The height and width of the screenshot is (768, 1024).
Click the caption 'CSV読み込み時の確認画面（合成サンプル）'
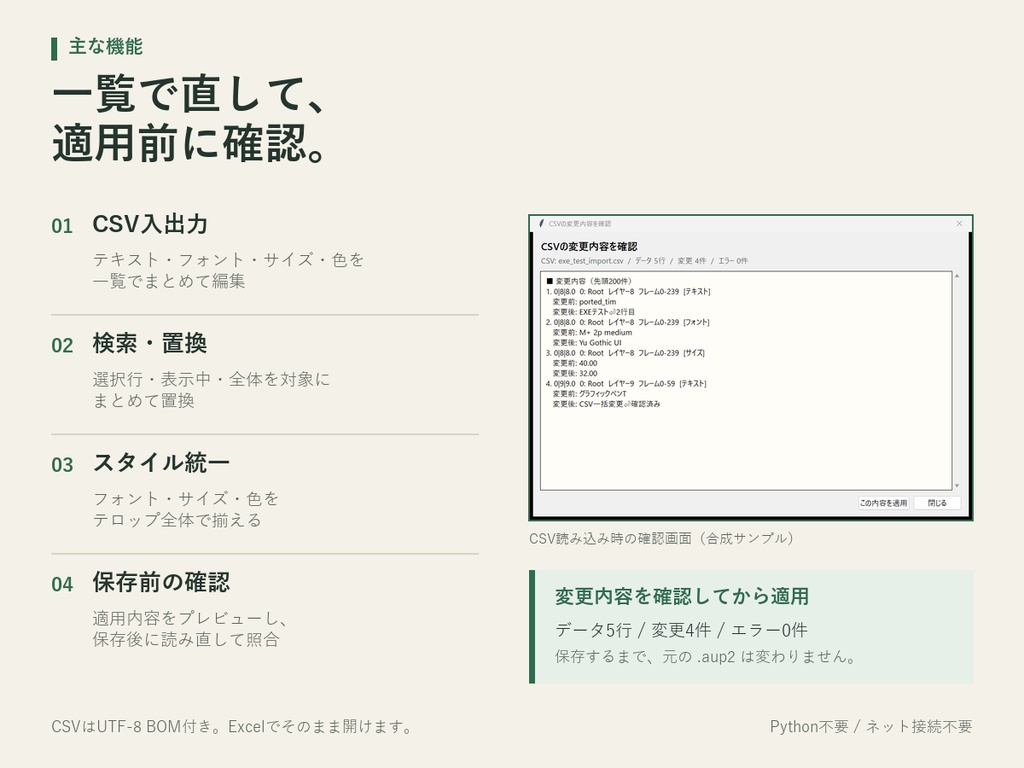pyautogui.click(x=661, y=538)
